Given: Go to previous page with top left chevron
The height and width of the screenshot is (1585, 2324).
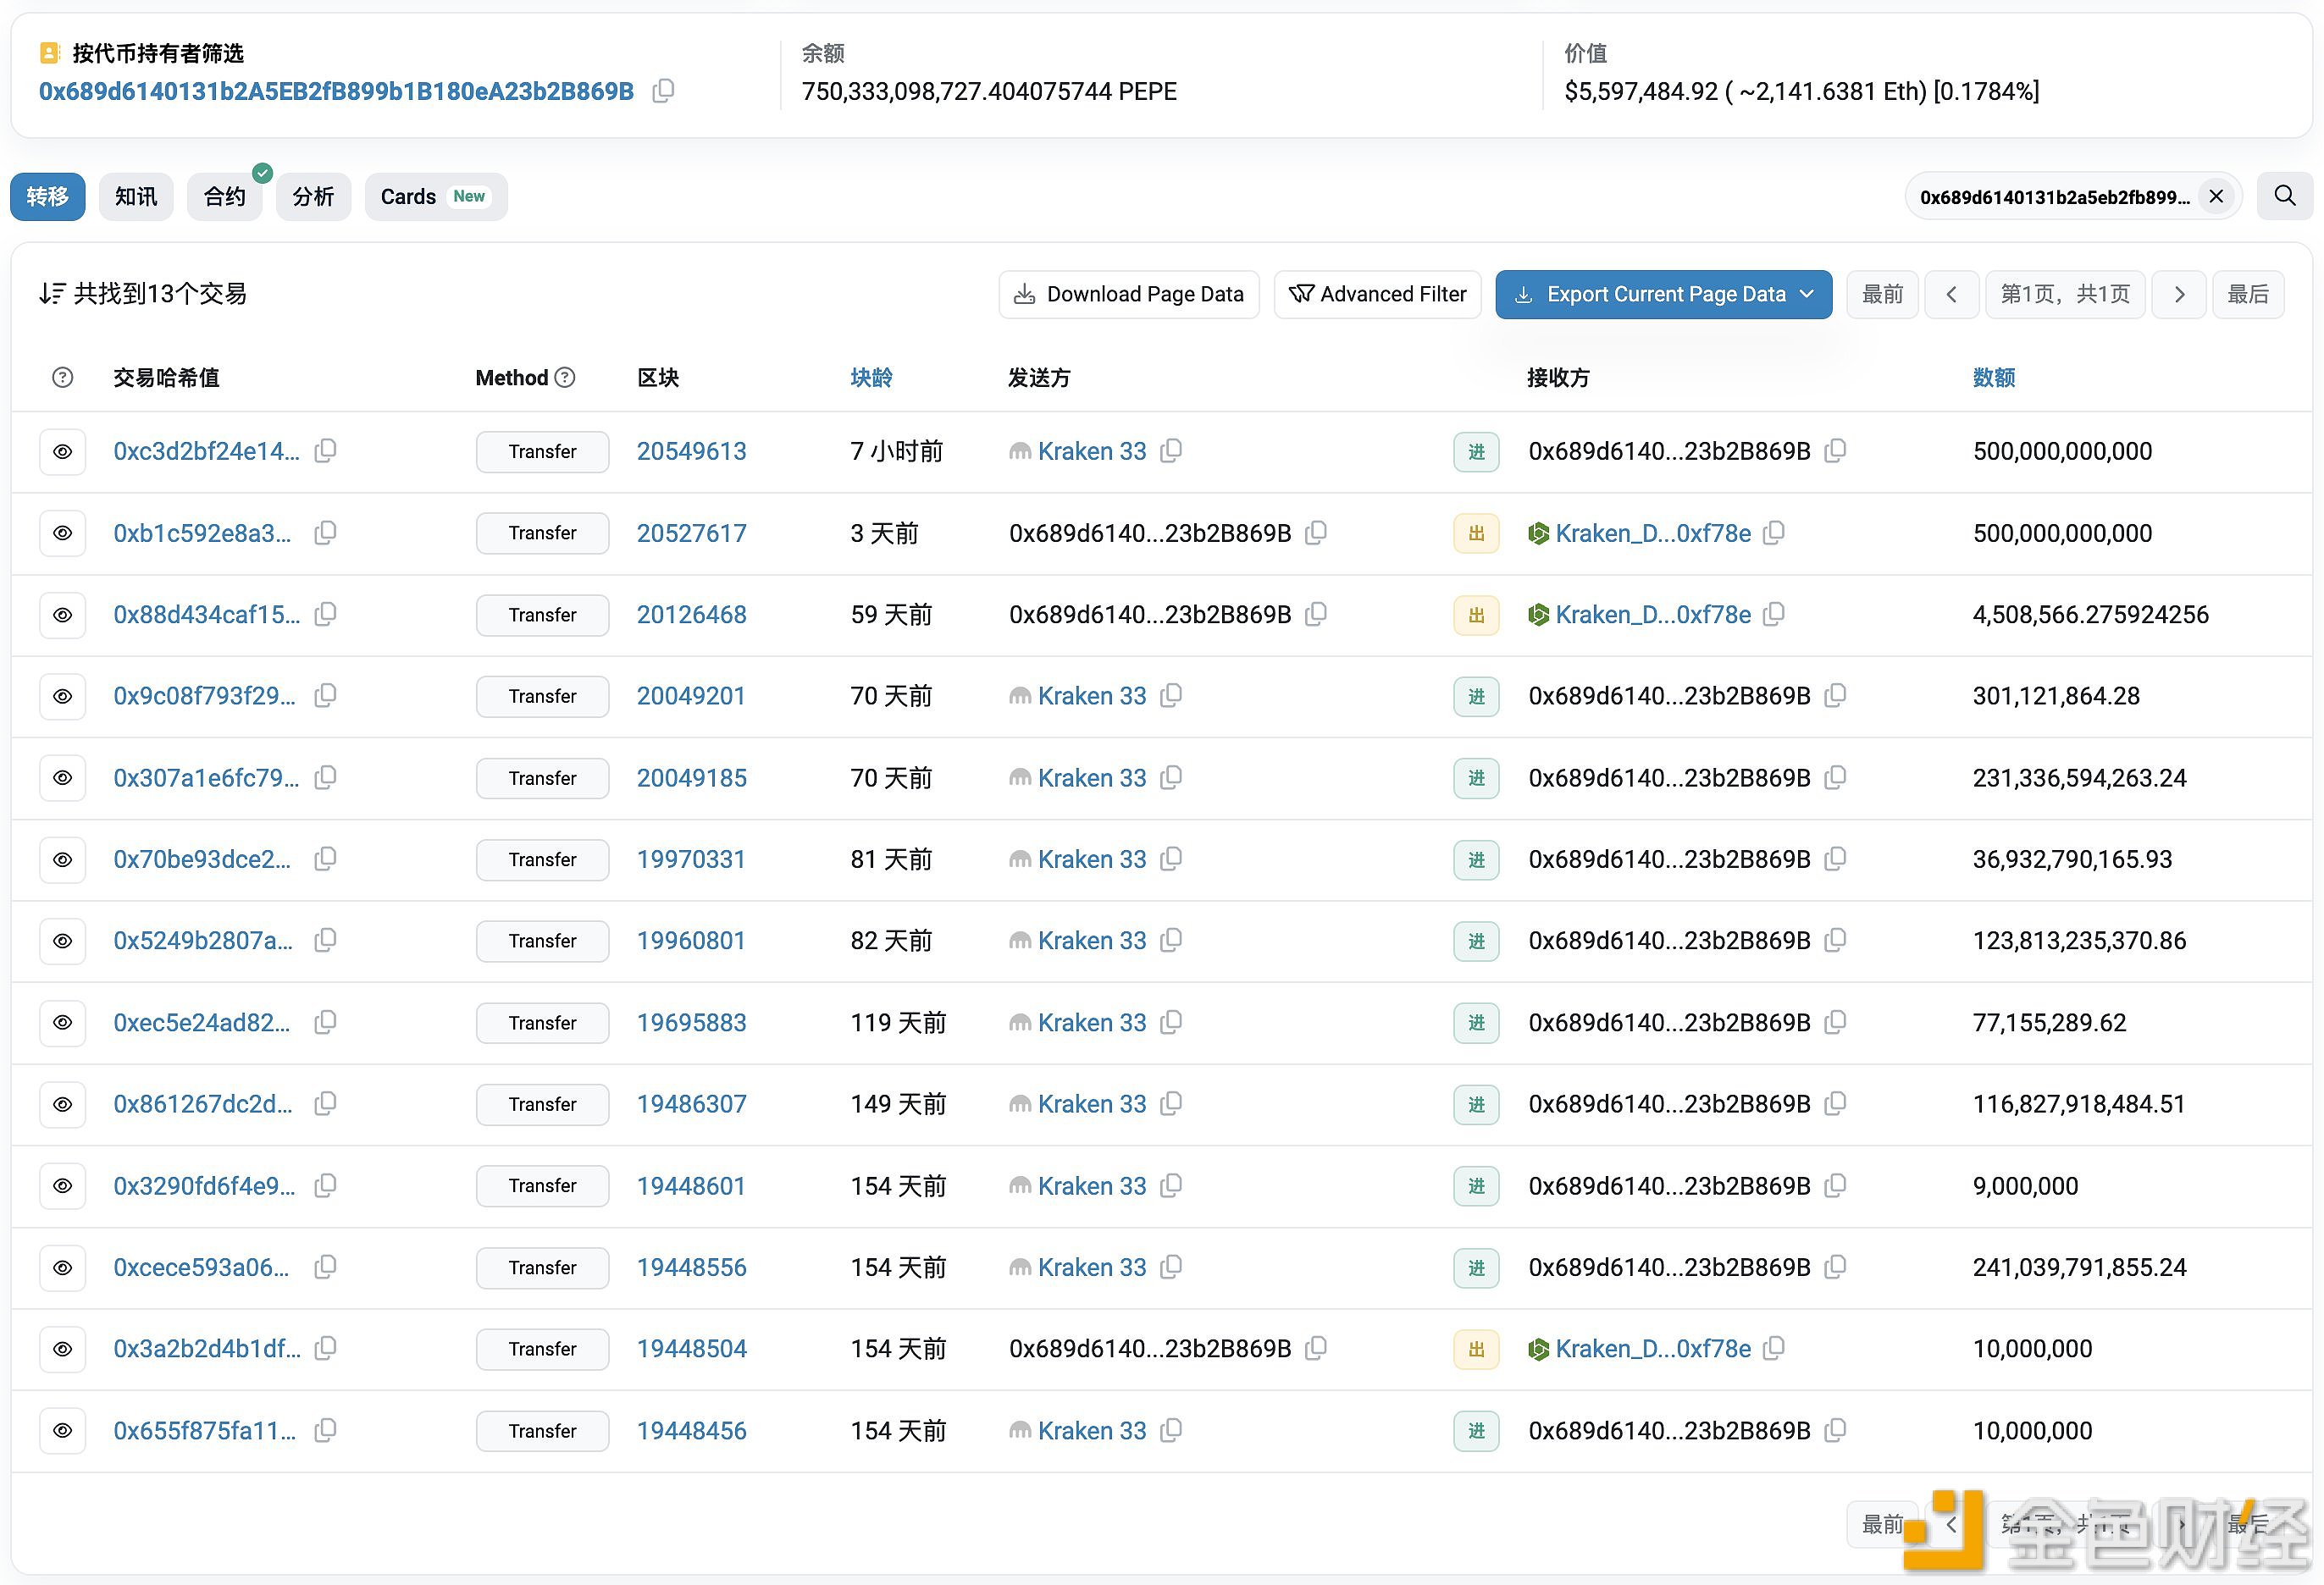Looking at the screenshot, I should (1951, 294).
